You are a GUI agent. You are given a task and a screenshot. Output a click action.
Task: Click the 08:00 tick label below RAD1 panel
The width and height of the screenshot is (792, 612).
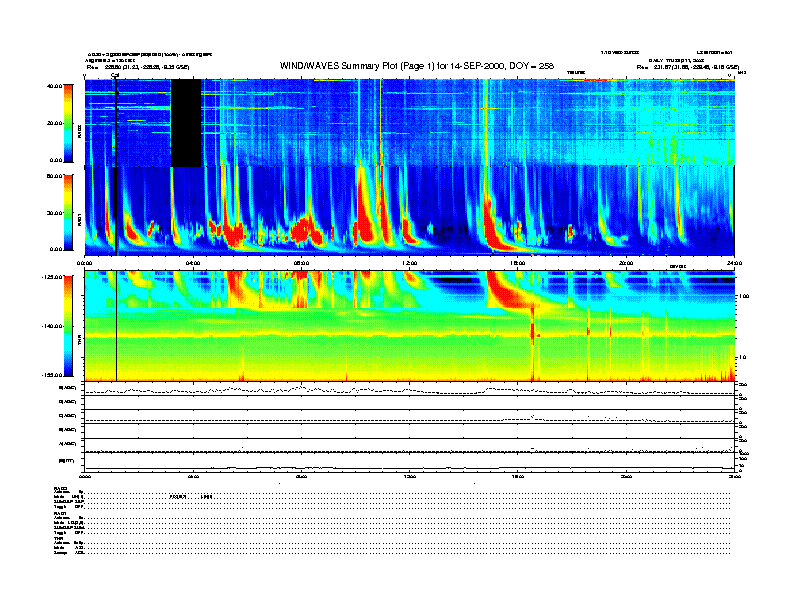click(301, 263)
